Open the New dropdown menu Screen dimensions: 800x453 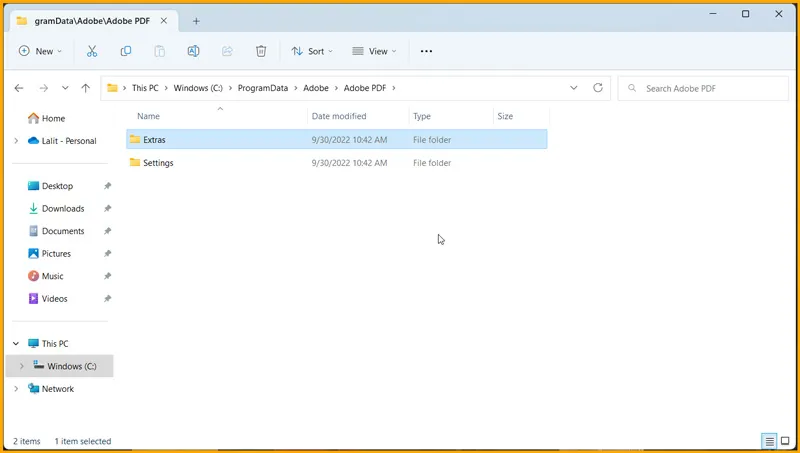point(40,51)
